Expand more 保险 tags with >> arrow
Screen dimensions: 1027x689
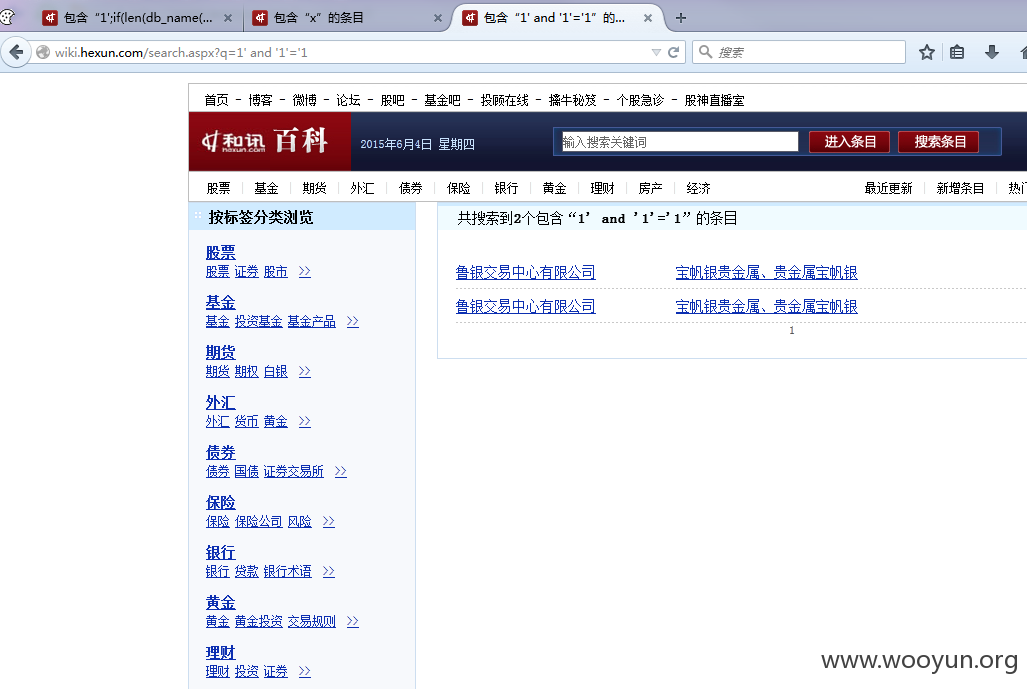pyautogui.click(x=329, y=521)
